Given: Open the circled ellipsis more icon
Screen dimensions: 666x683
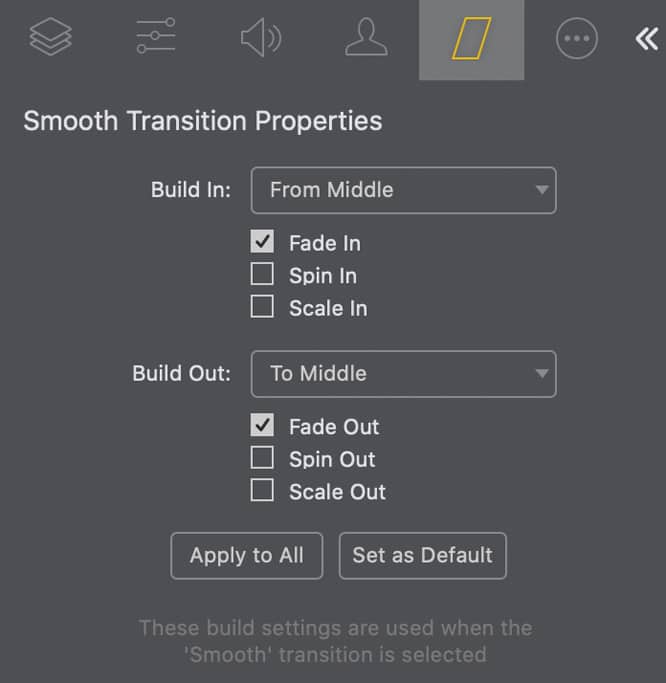Looking at the screenshot, I should (x=576, y=39).
